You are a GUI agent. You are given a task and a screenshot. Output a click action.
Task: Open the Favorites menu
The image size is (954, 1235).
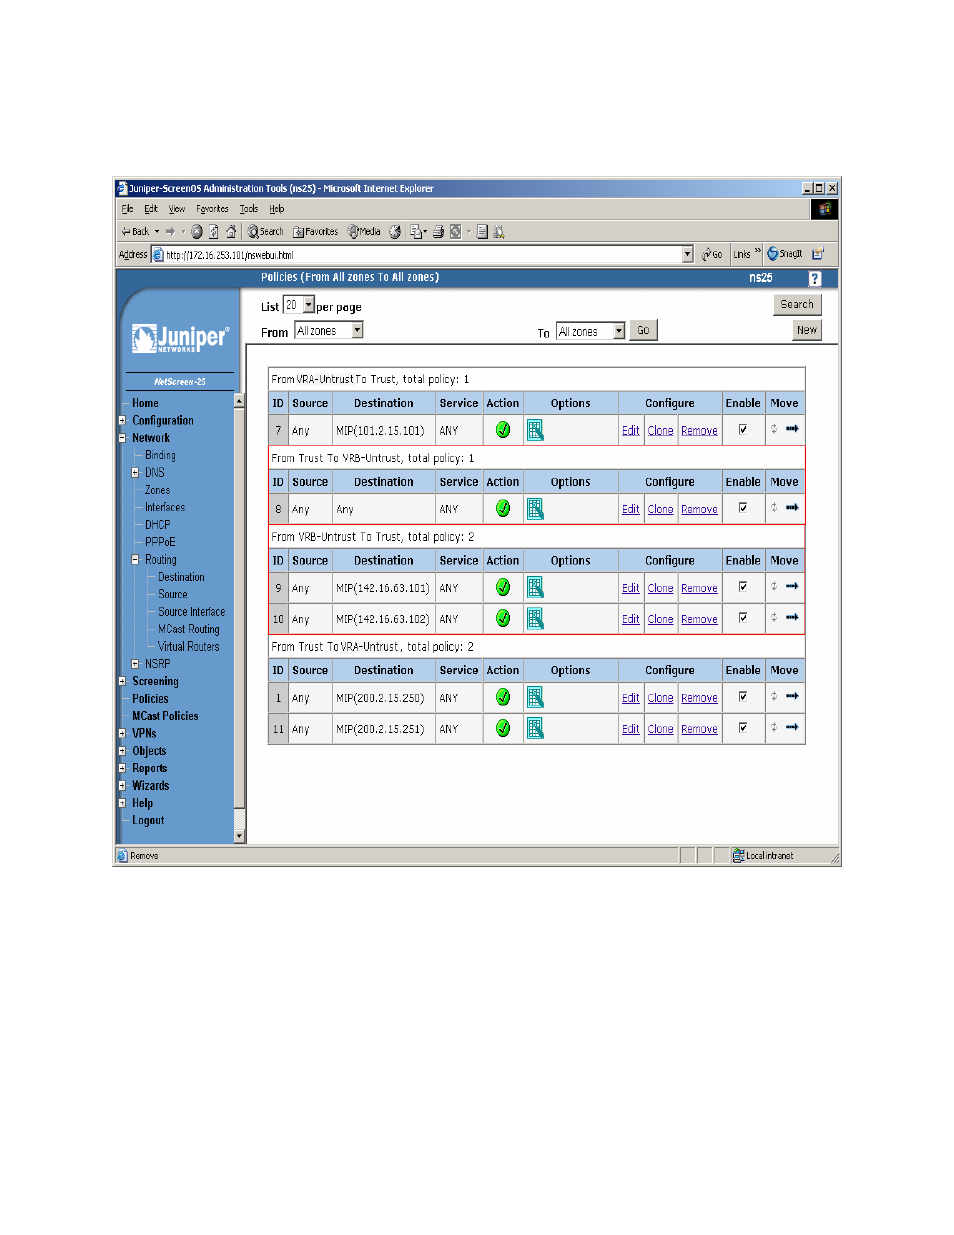click(212, 209)
